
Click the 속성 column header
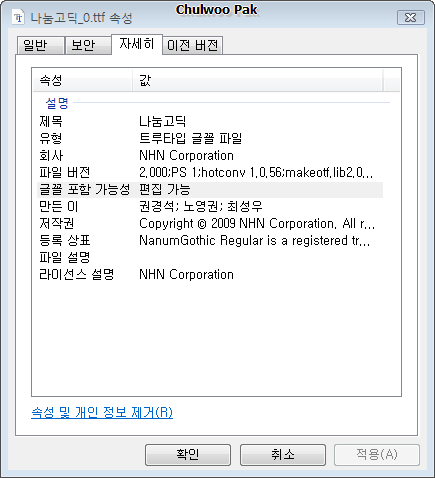pos(82,80)
